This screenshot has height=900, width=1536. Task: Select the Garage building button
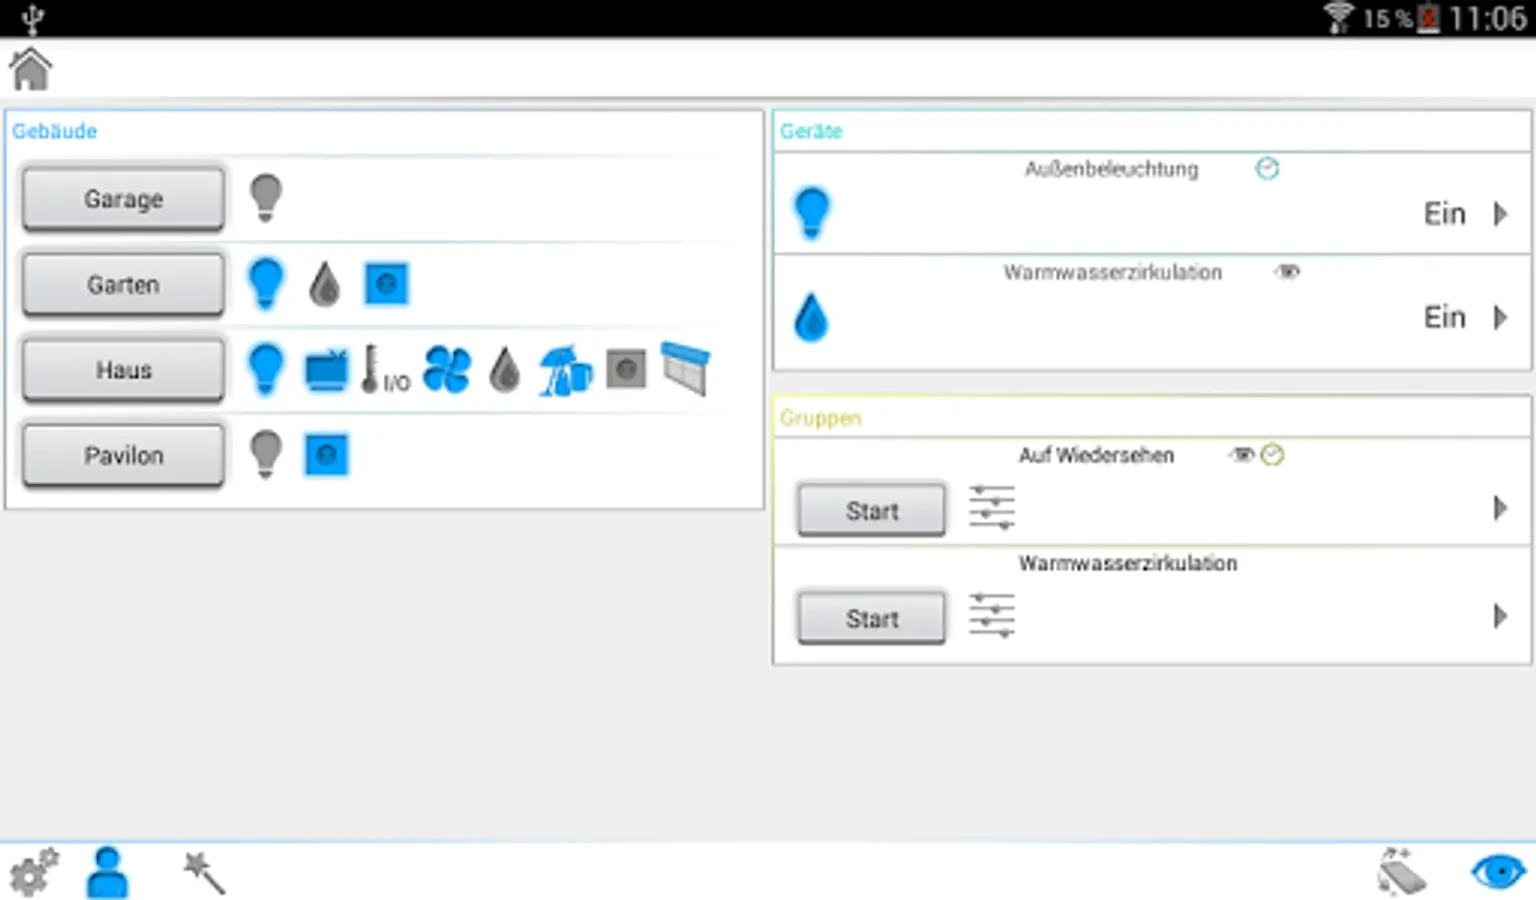pos(124,199)
